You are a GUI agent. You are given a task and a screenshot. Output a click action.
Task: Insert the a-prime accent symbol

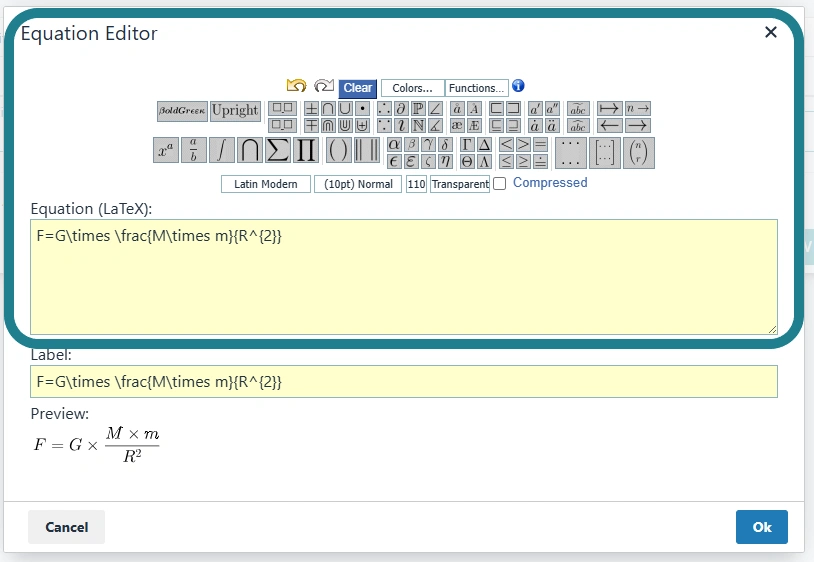pos(535,108)
